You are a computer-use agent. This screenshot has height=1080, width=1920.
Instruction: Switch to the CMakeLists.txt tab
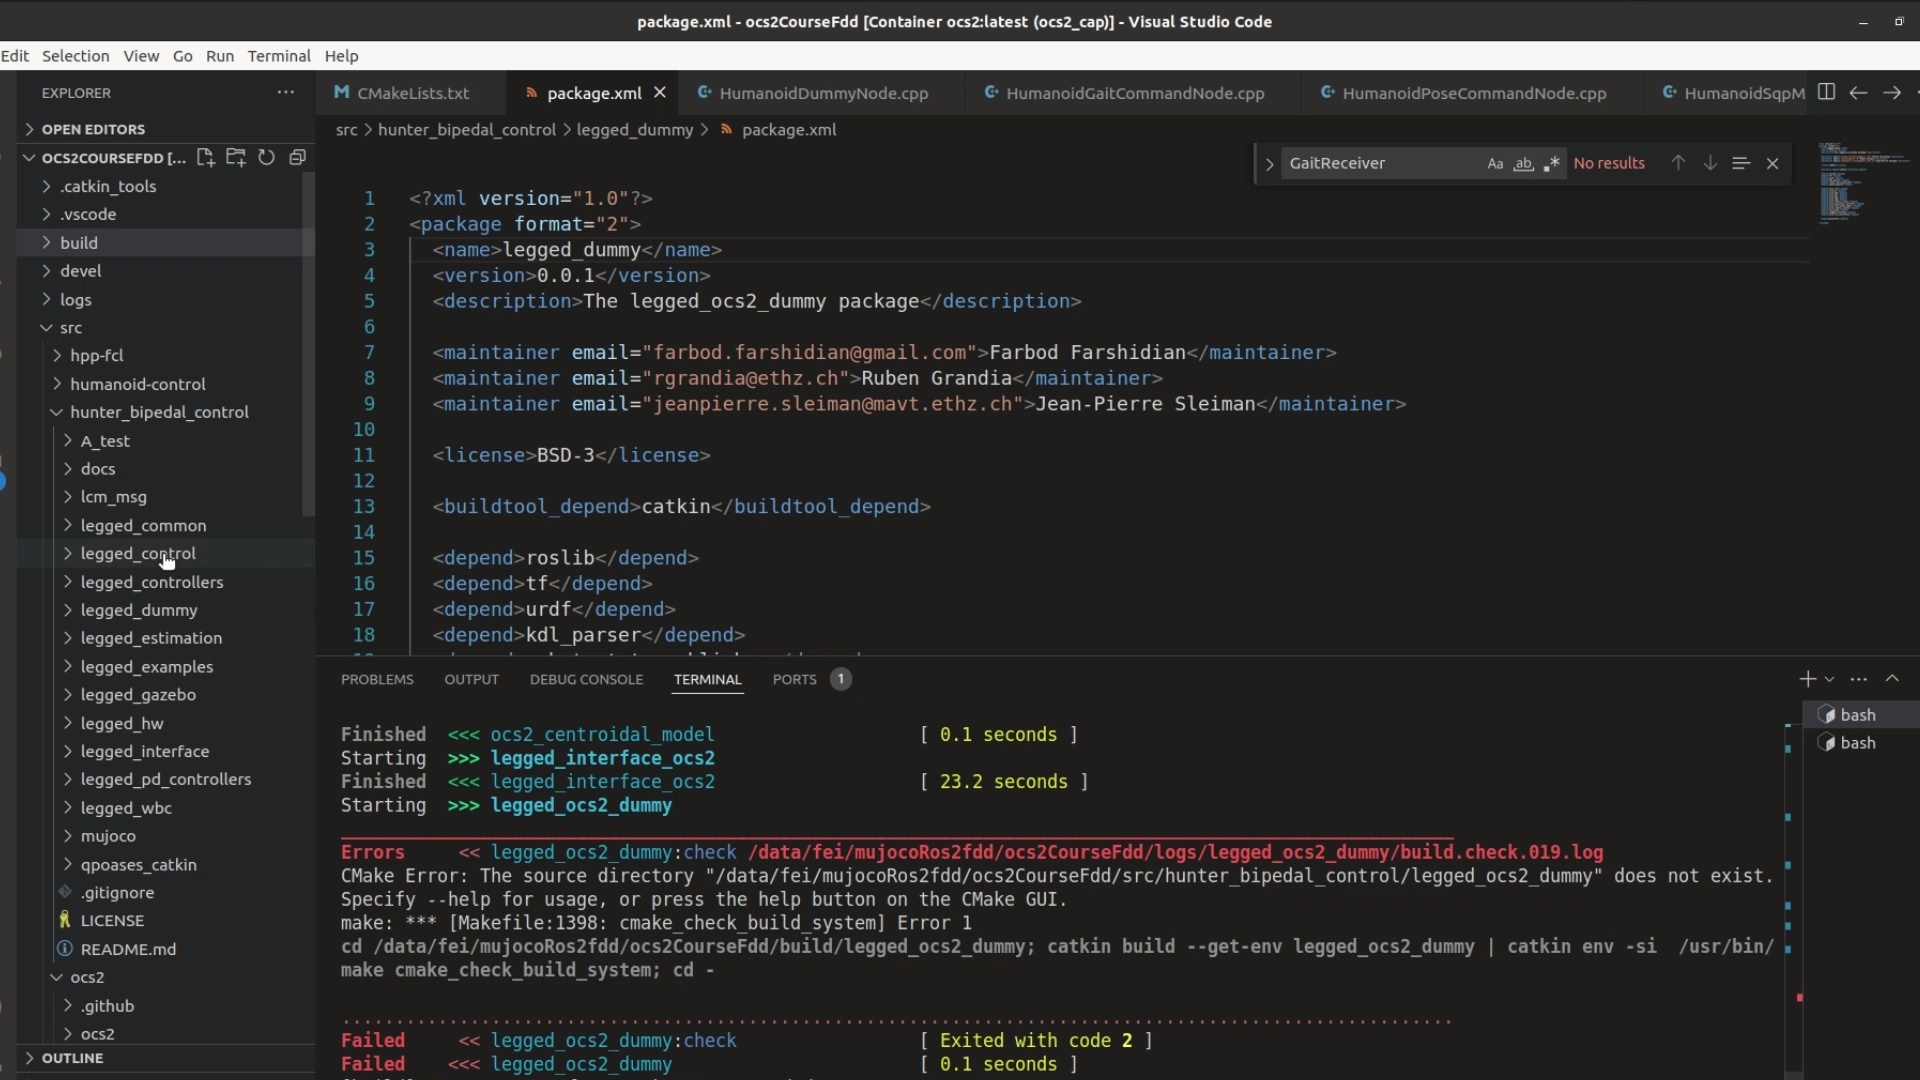coord(412,93)
